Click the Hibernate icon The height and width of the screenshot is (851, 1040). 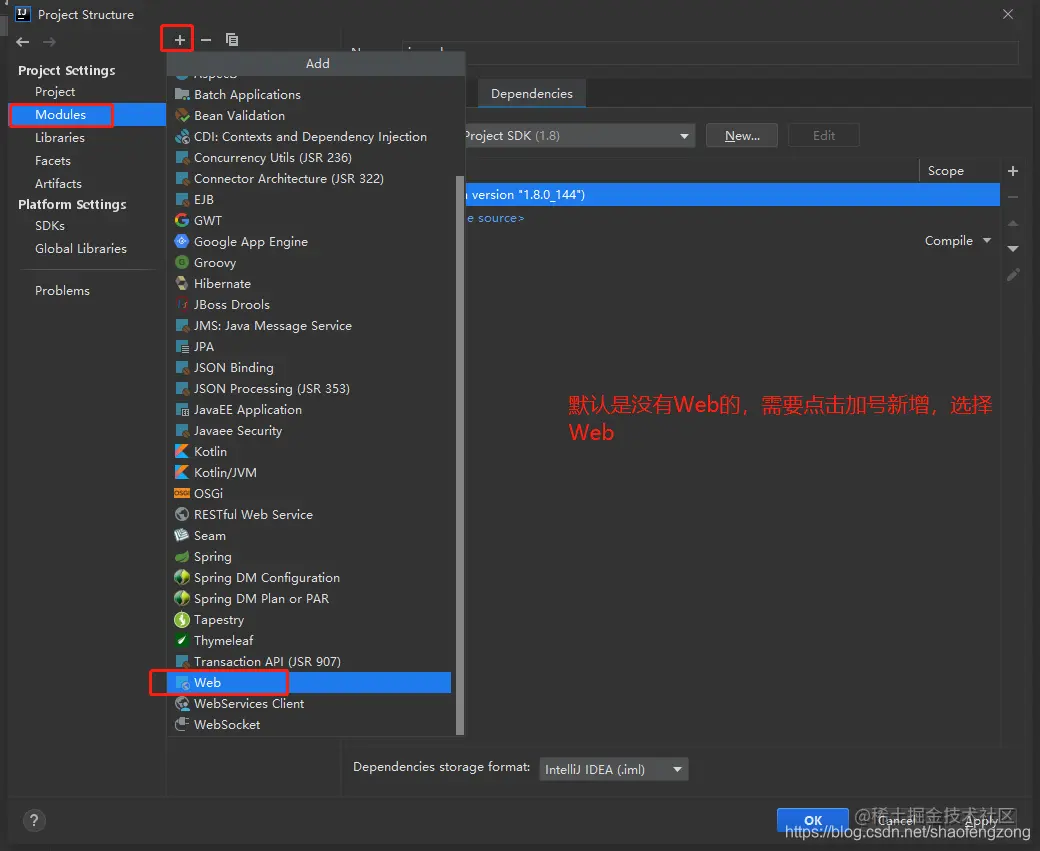pyautogui.click(x=182, y=283)
